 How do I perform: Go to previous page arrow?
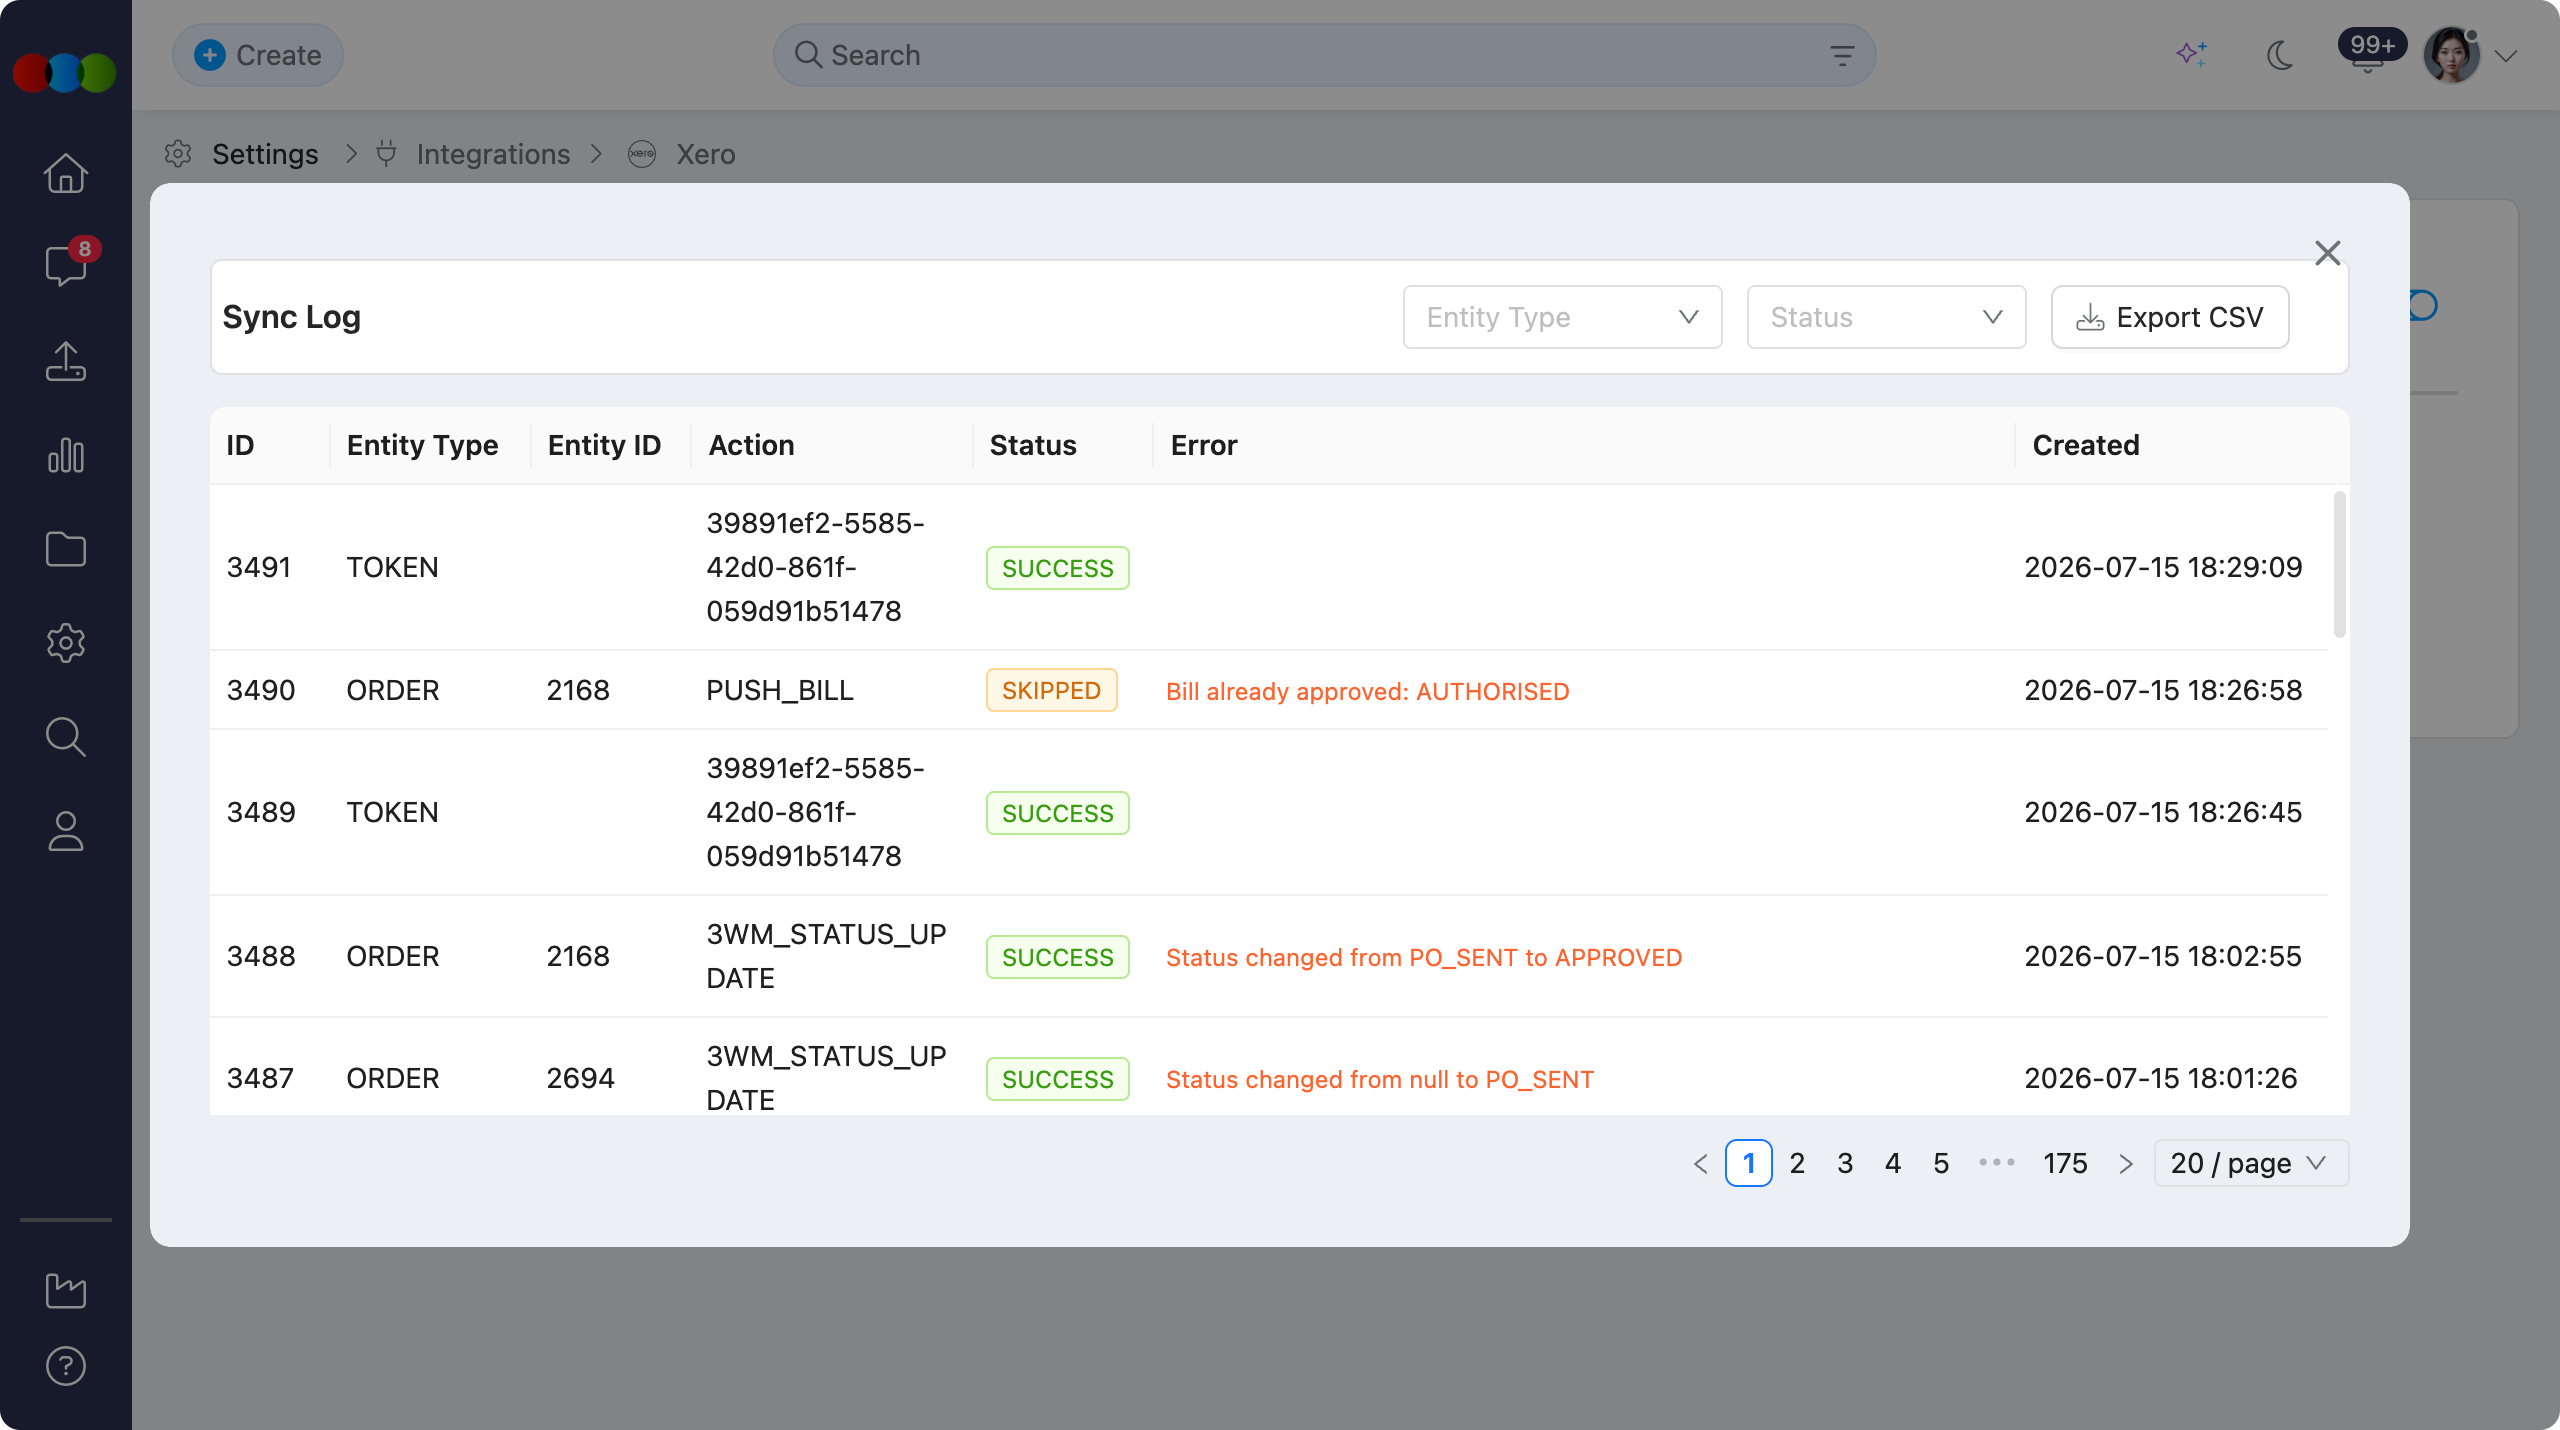(x=1700, y=1163)
